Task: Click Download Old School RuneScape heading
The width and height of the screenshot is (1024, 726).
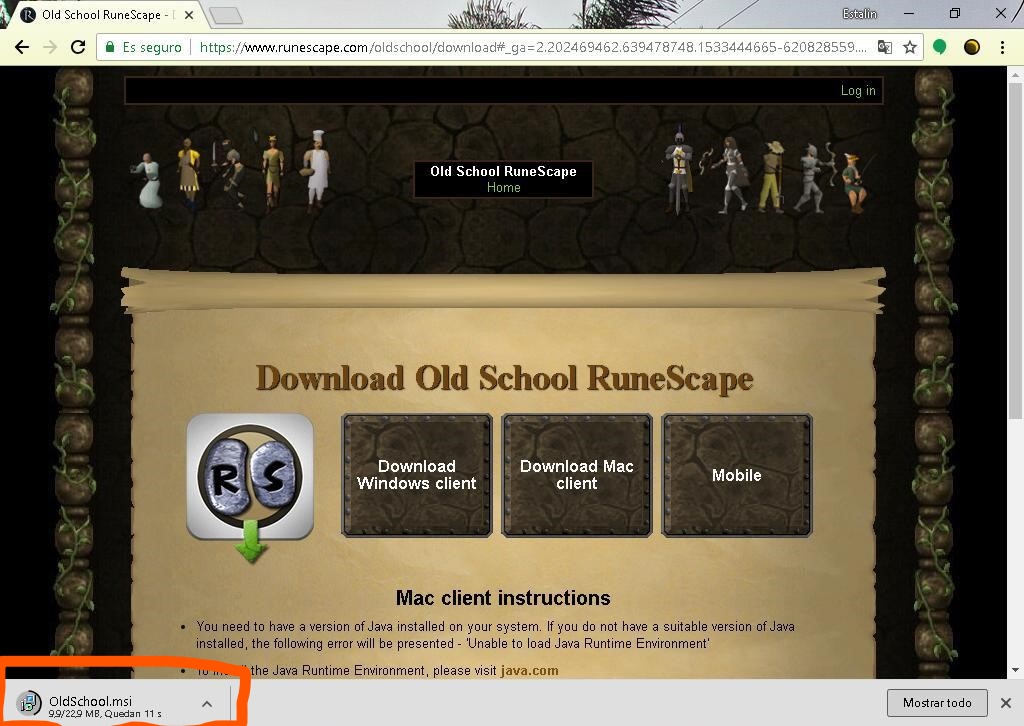Action: [x=504, y=378]
